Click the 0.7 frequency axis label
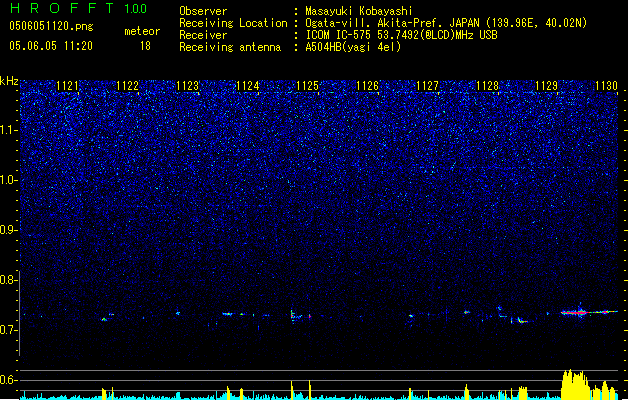The height and width of the screenshot is (400, 629). (9, 330)
